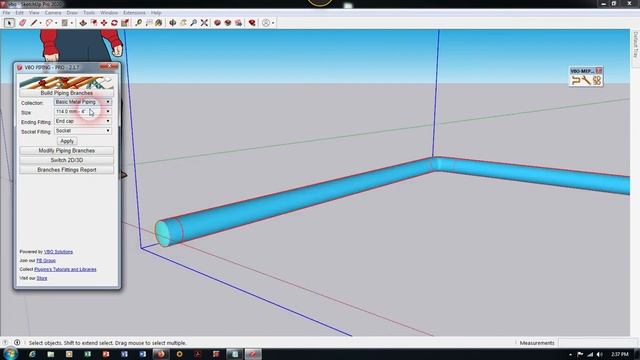Open the View menu
640x360 pixels.
(34, 13)
